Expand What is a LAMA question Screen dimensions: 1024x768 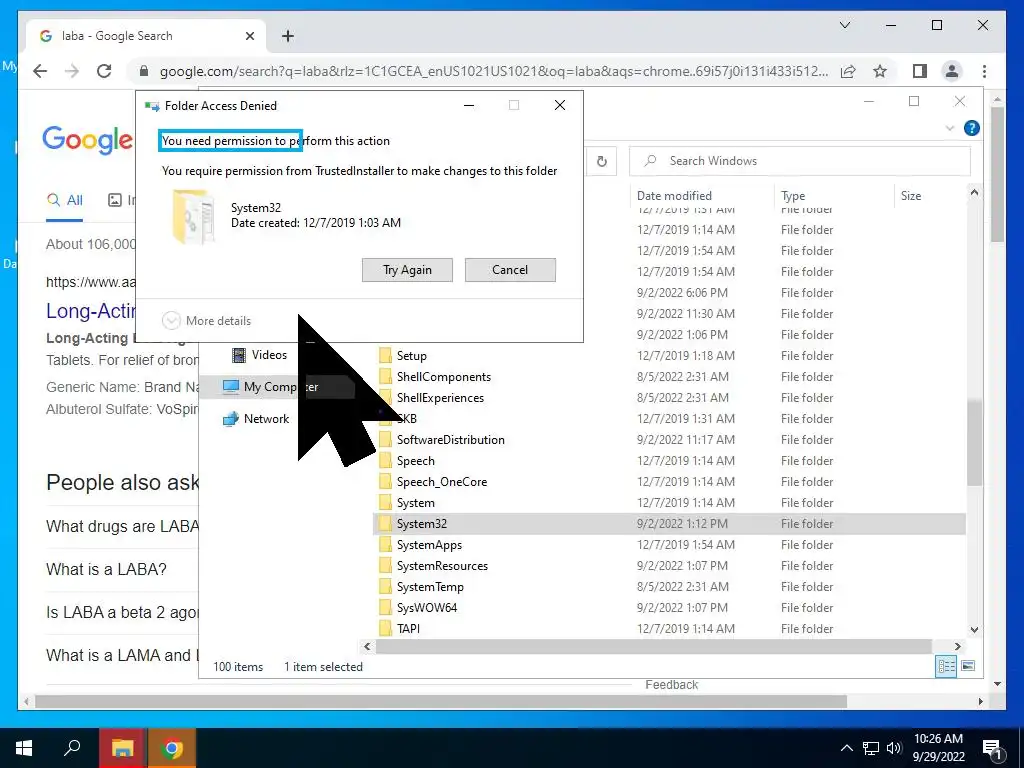coord(122,655)
